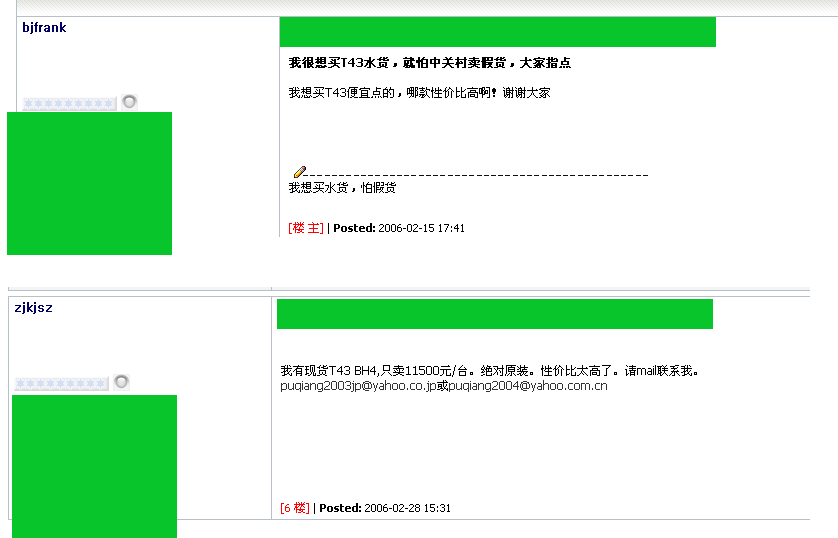
Task: Click the status circle icon under bjfrank
Action: tap(129, 102)
